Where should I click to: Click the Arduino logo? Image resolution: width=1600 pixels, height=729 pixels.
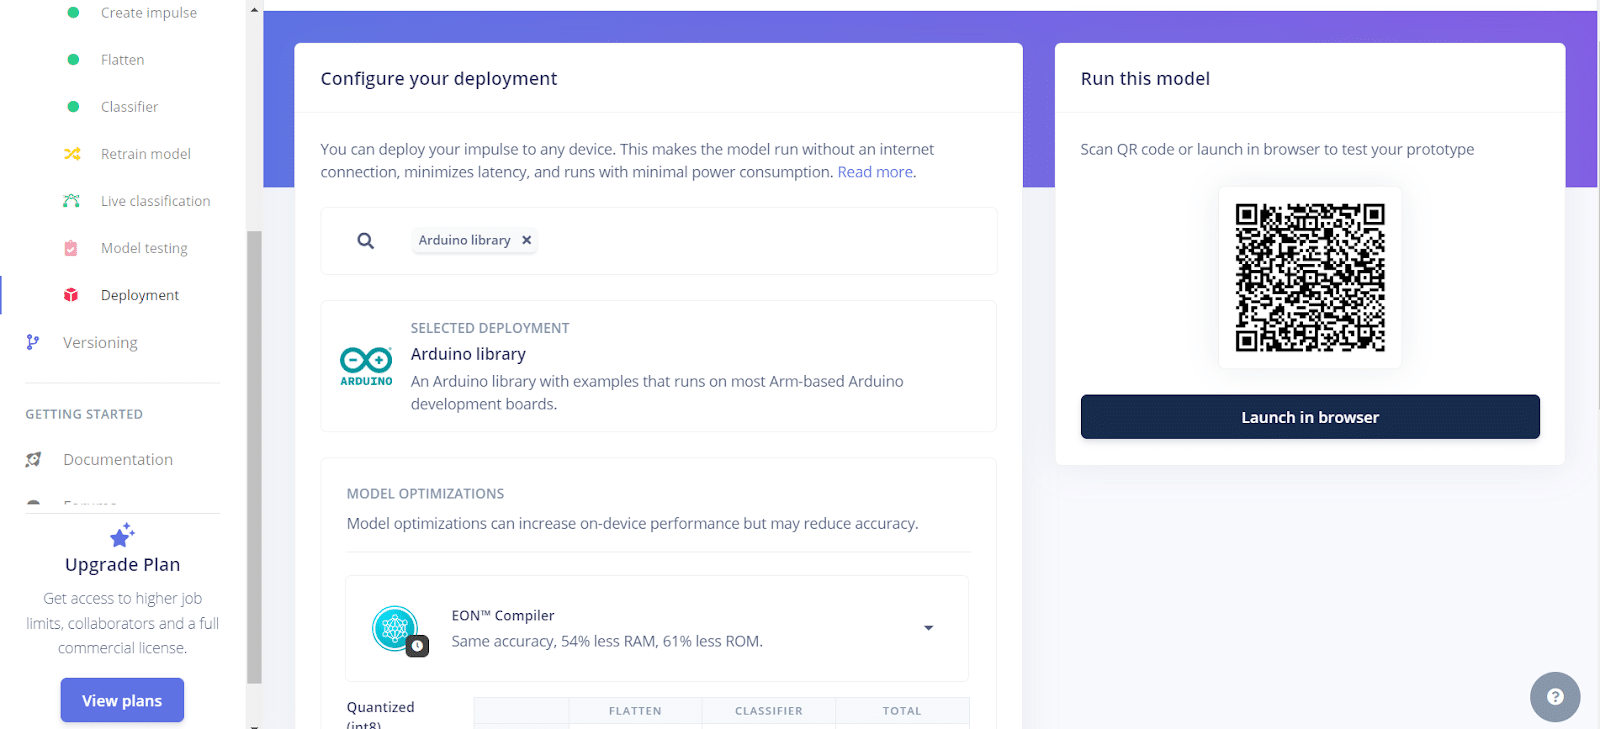366,365
